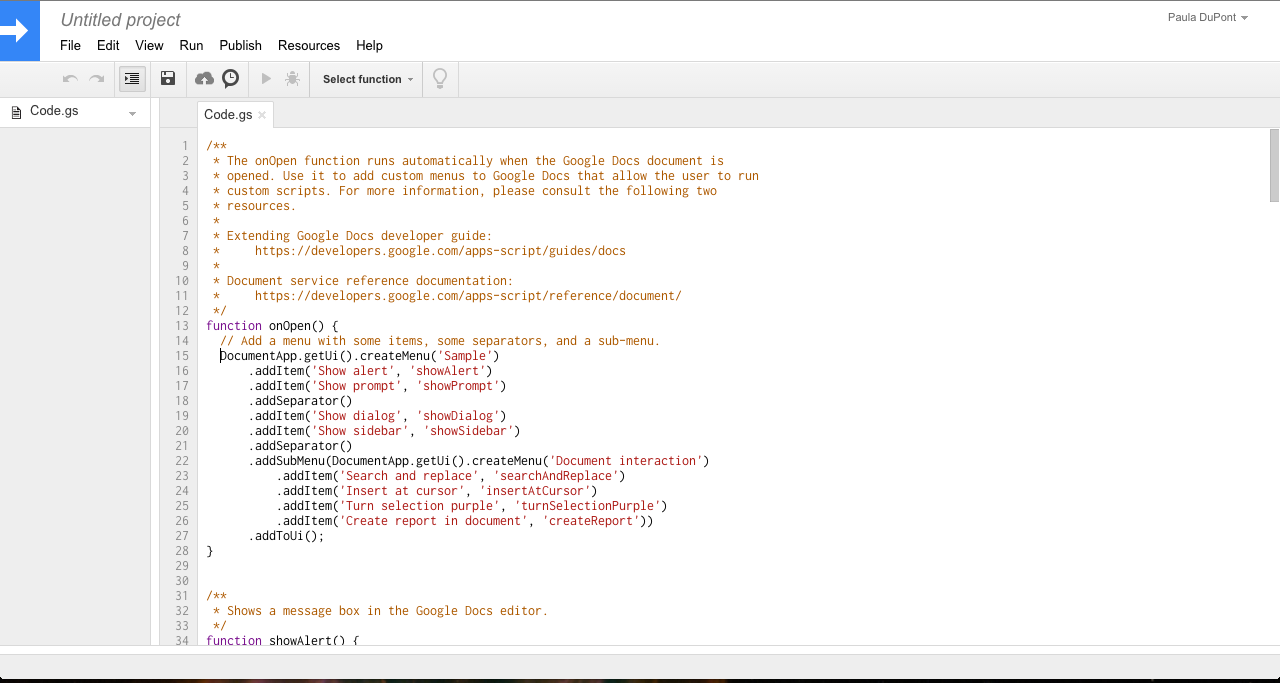Viewport: 1280px width, 683px height.
Task: Click the vertical scrollbar thumb in editor
Action: (x=1274, y=165)
